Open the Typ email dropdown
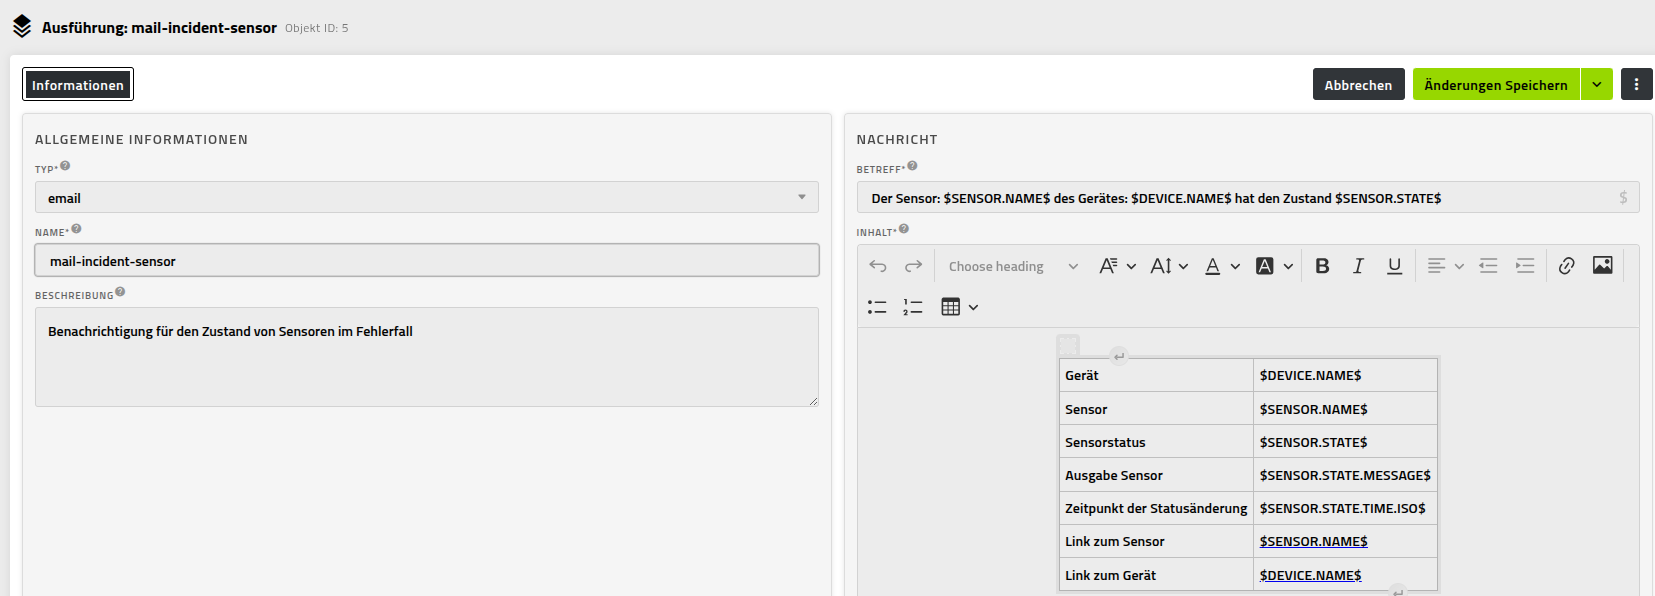This screenshot has width=1655, height=596. pos(427,198)
